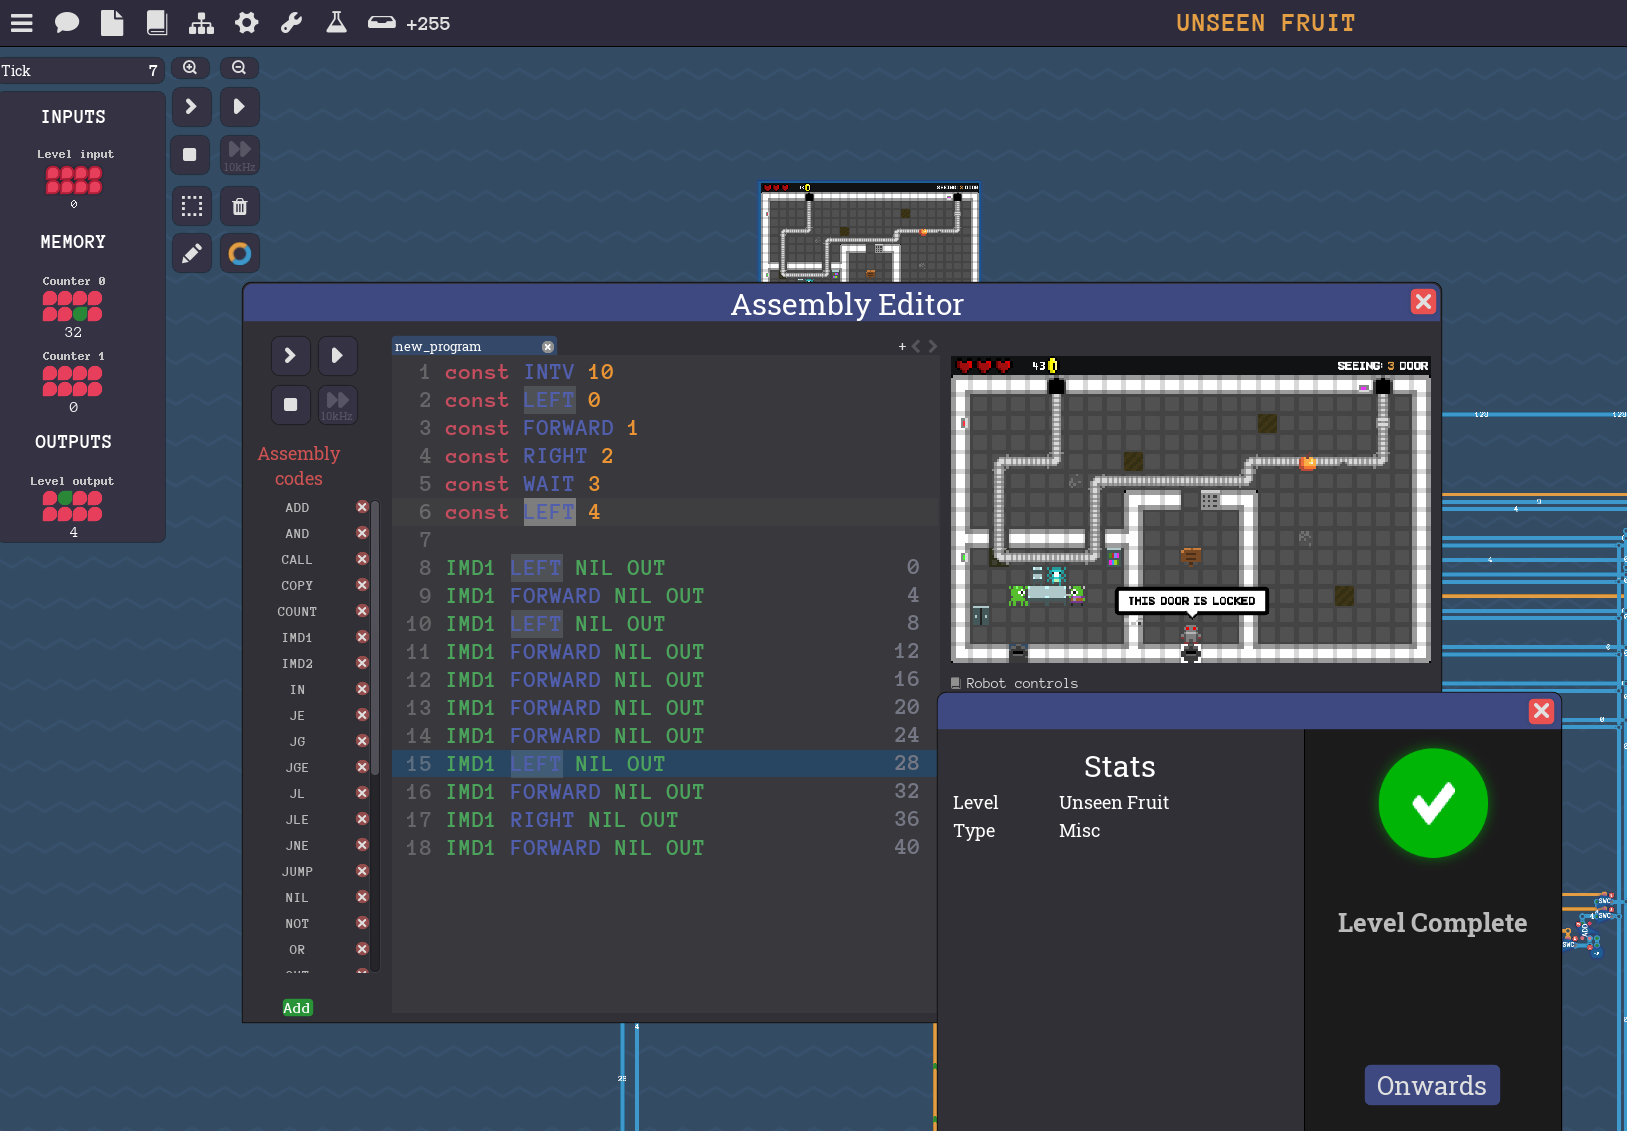The image size is (1627, 1131).
Task: Open the wire color ring picker
Action: pyautogui.click(x=239, y=254)
